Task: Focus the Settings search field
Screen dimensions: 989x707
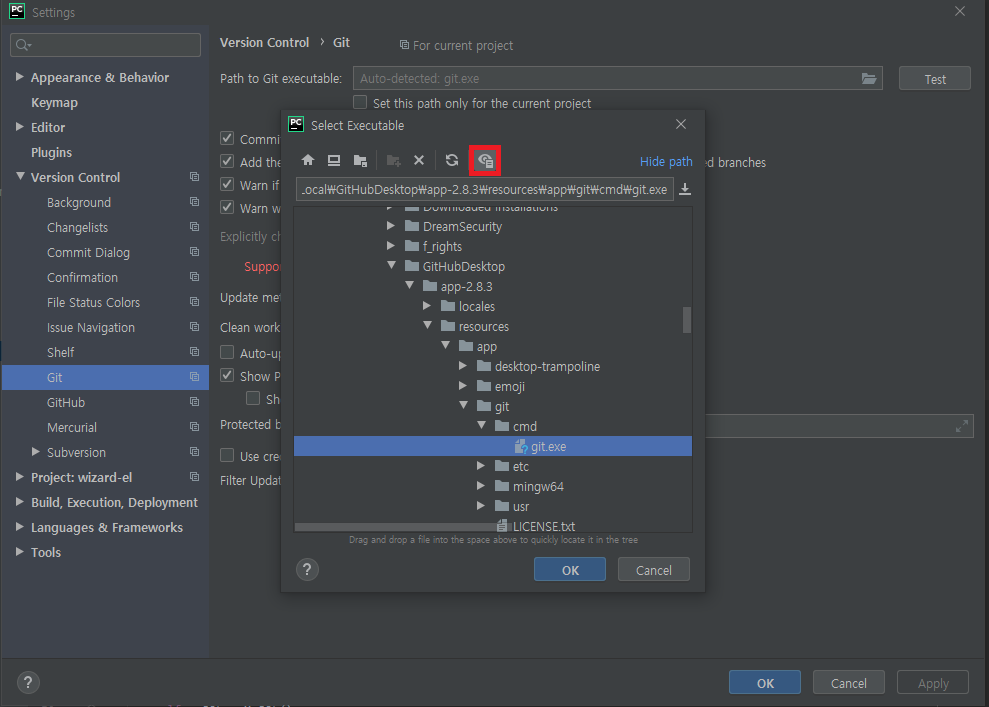Action: [x=105, y=45]
